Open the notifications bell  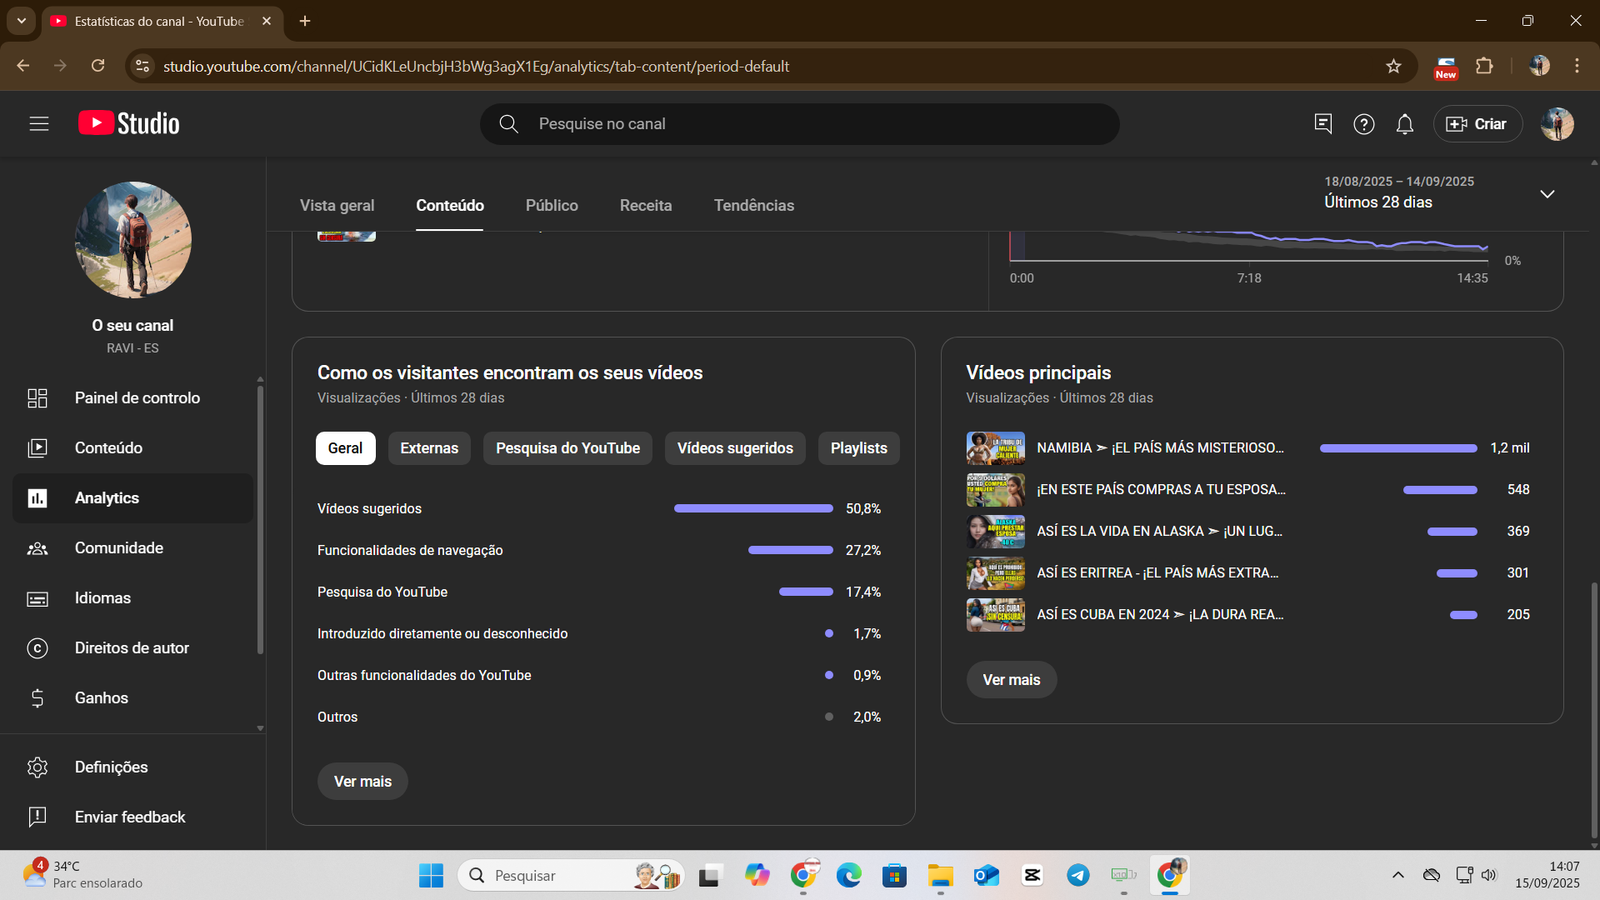[x=1405, y=124]
